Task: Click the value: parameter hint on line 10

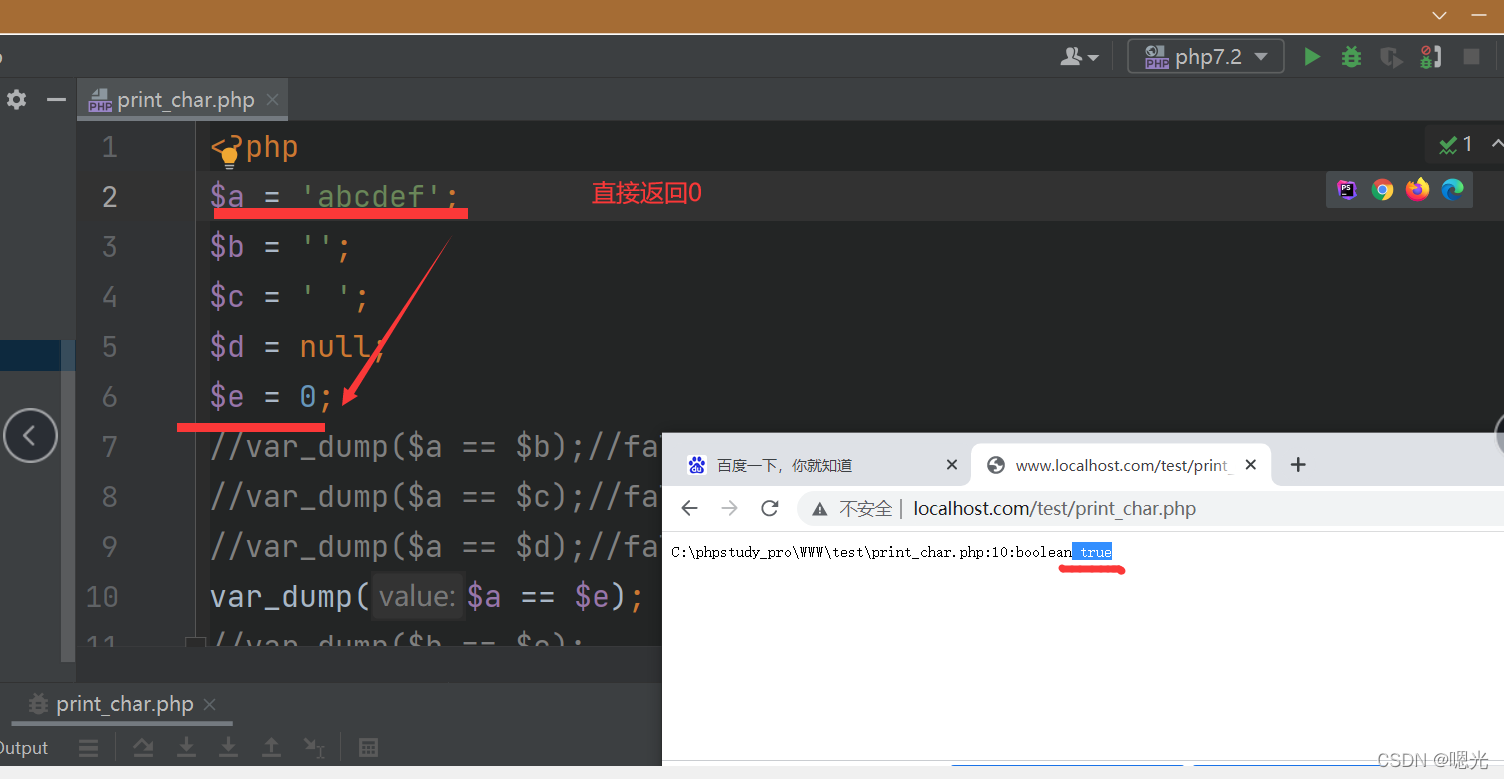Action: tap(418, 597)
